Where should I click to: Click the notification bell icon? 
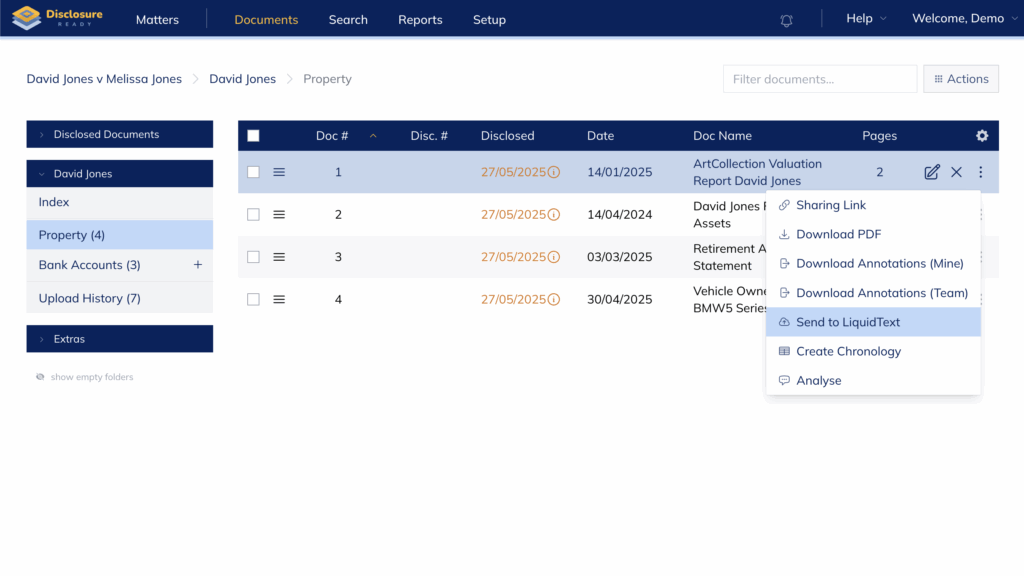pyautogui.click(x=786, y=20)
